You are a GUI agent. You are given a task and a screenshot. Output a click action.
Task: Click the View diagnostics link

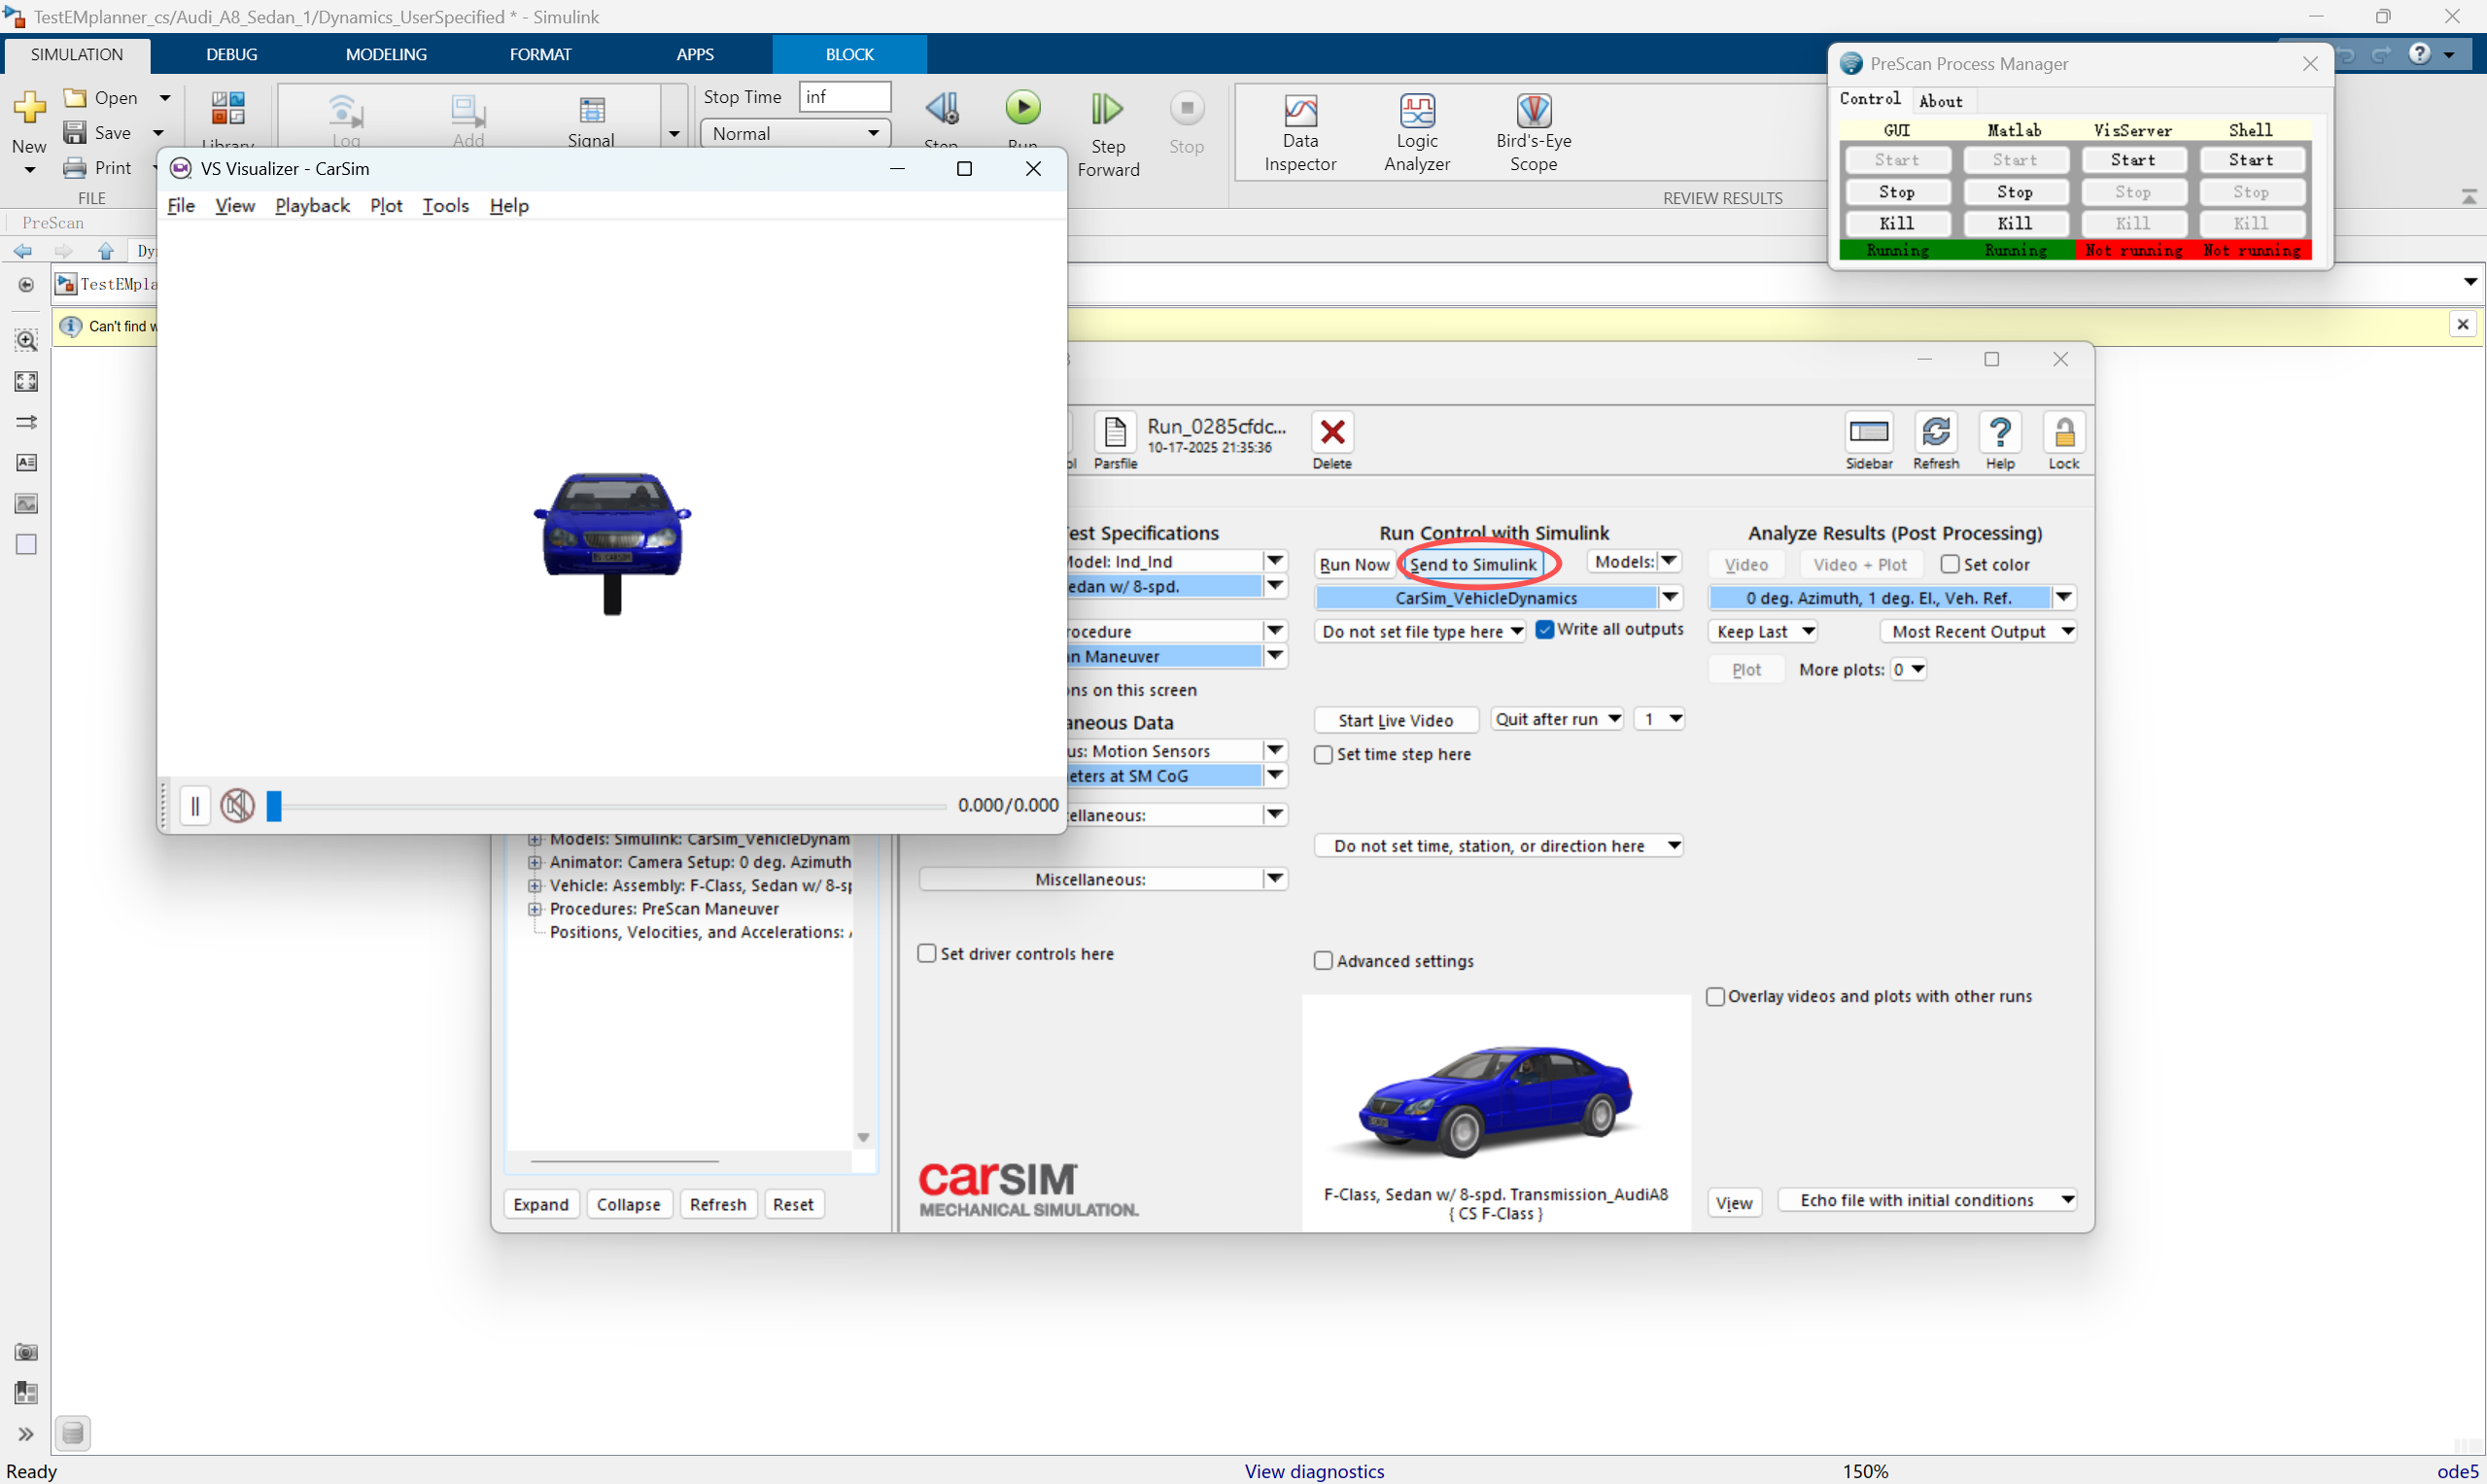click(x=1313, y=1471)
